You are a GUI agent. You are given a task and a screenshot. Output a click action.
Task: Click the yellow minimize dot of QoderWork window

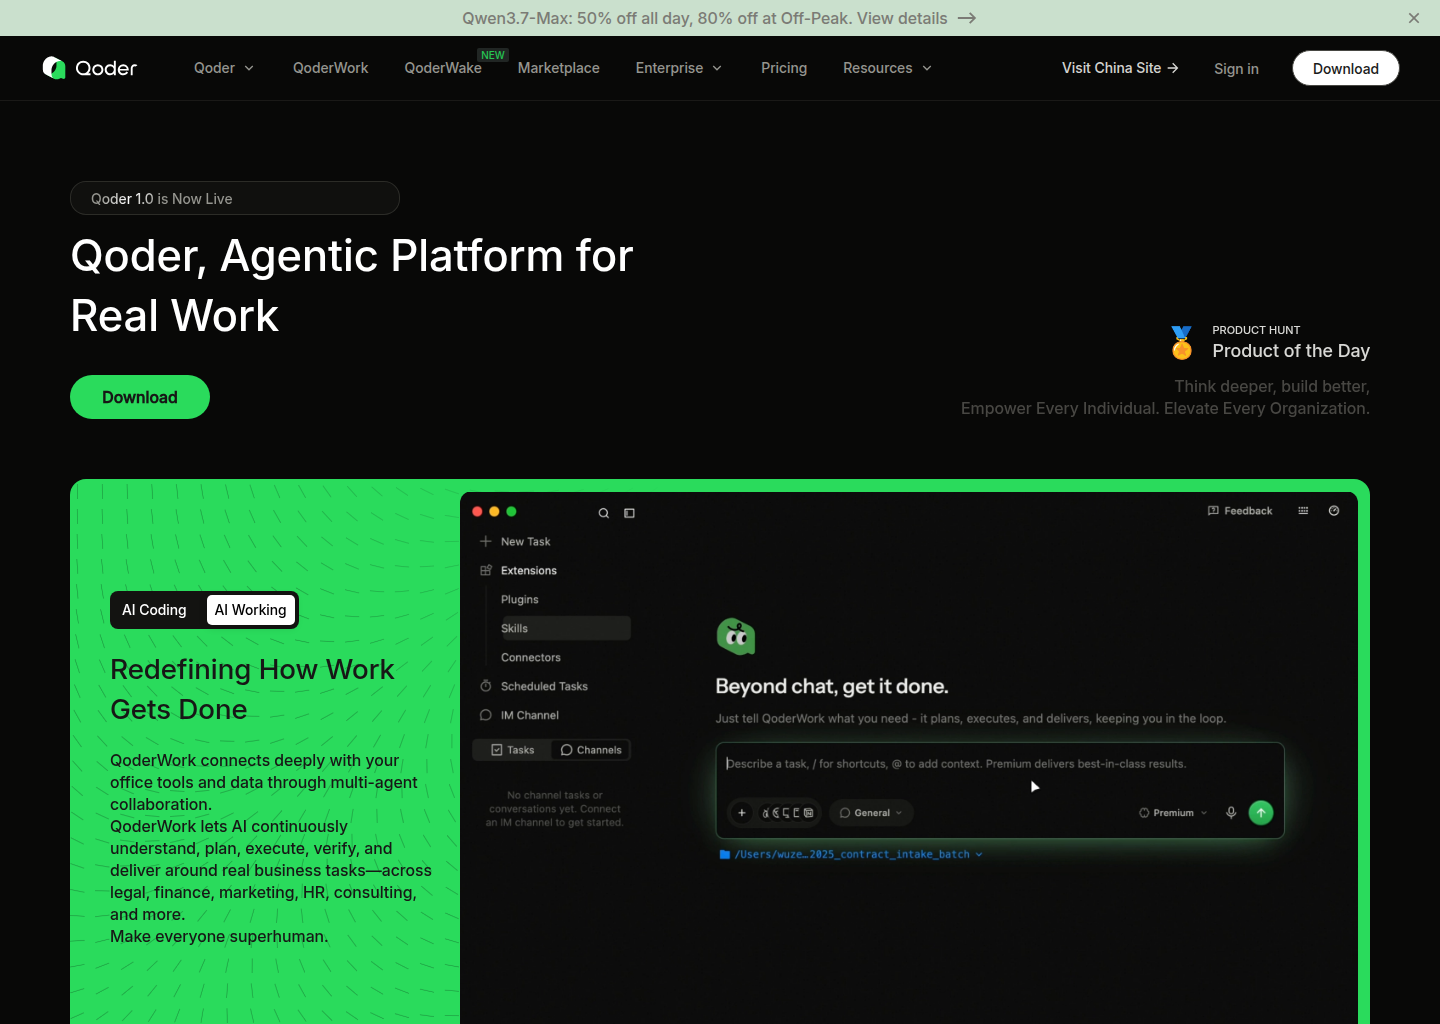[494, 512]
